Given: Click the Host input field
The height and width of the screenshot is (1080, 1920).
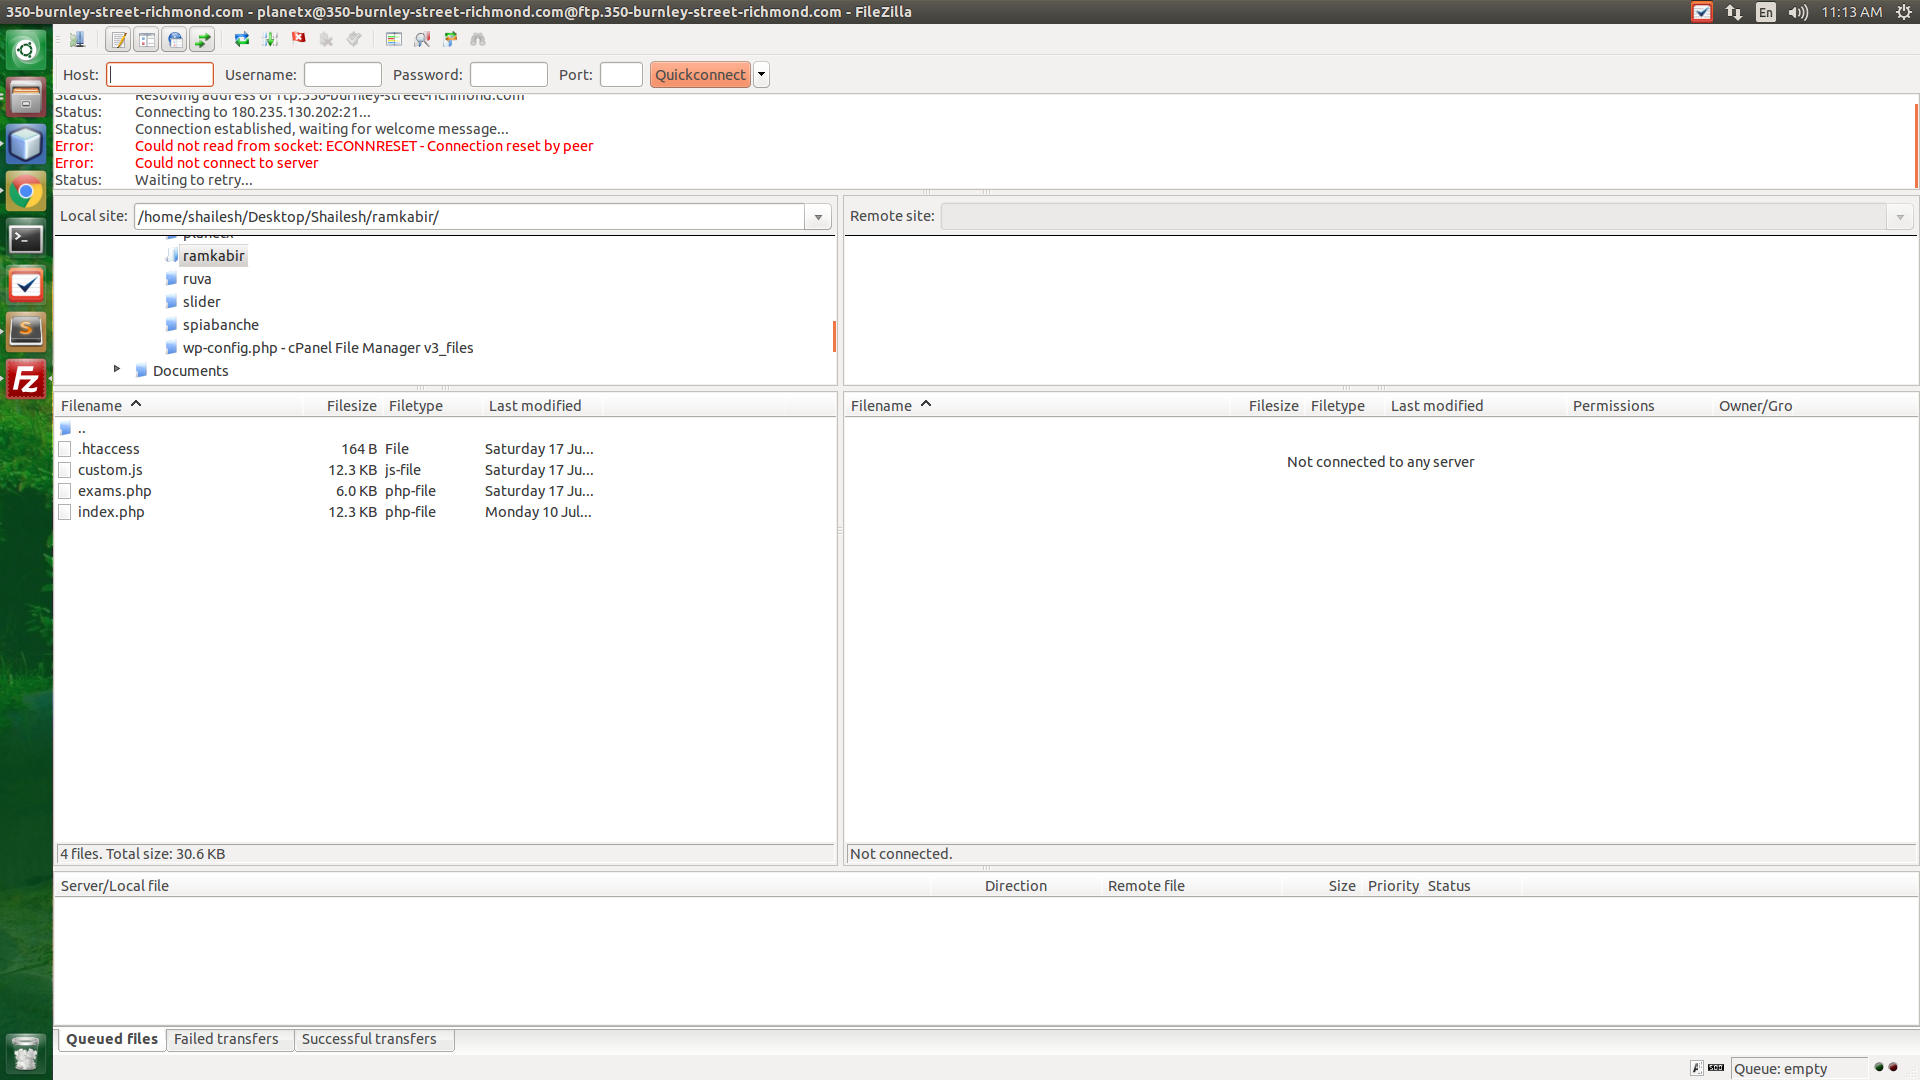Looking at the screenshot, I should 160,75.
